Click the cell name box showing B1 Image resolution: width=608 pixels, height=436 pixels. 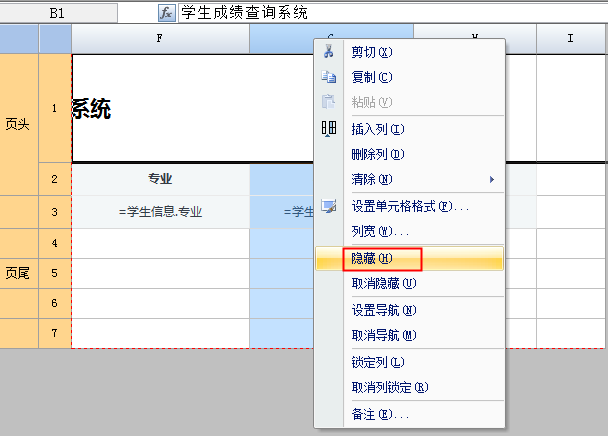pos(58,13)
